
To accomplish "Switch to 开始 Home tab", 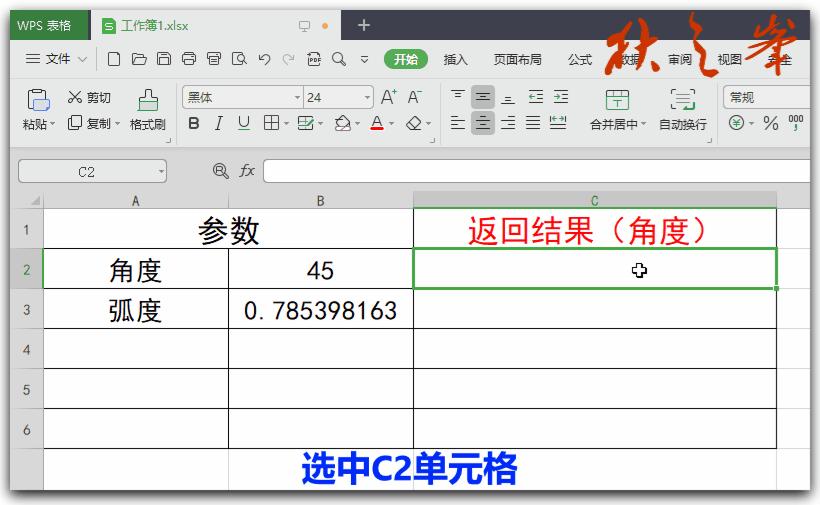I will pyautogui.click(x=406, y=59).
